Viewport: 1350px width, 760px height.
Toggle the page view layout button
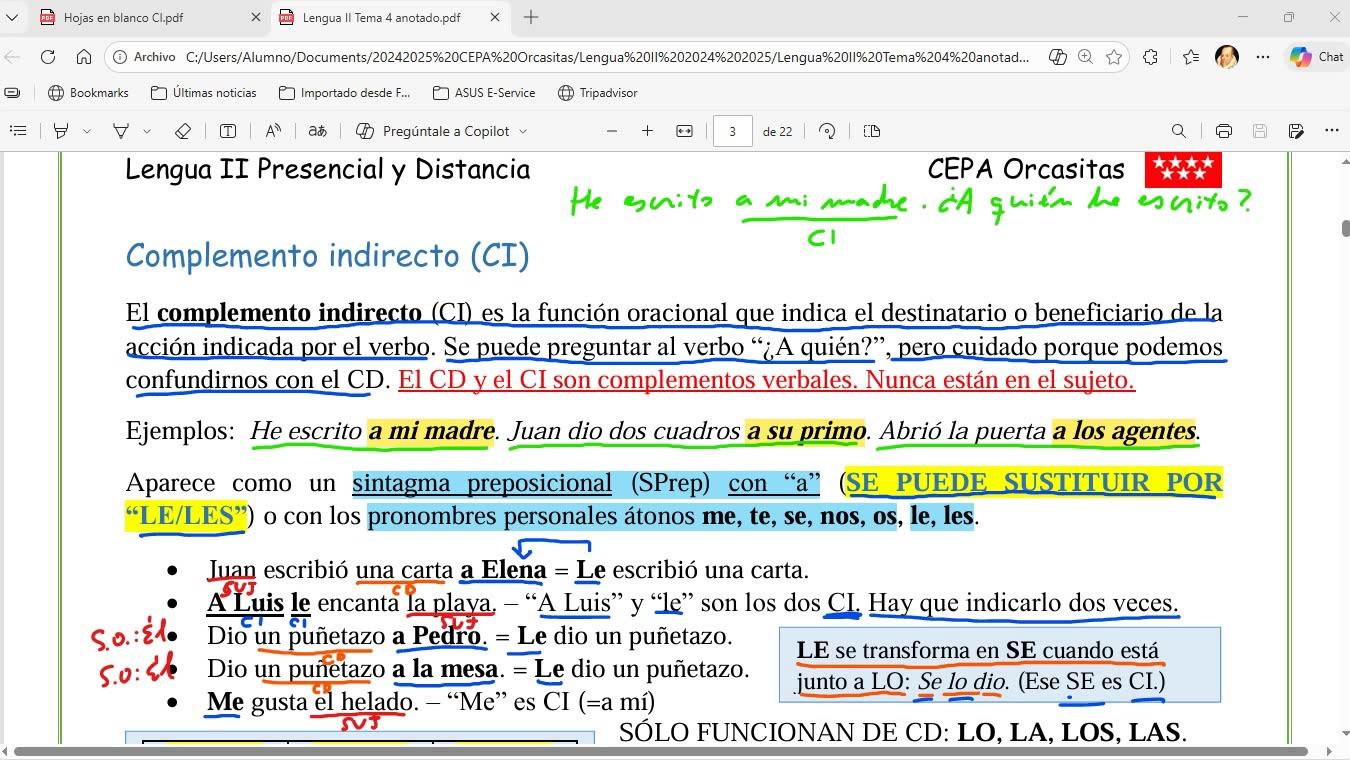coord(871,131)
